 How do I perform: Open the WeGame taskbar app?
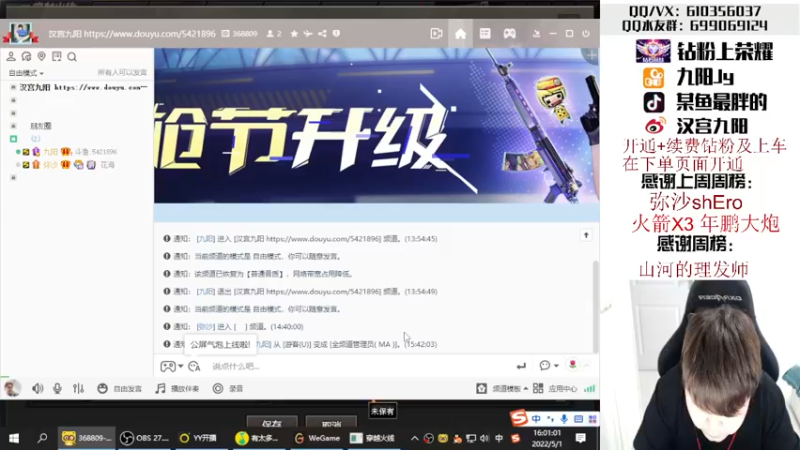click(x=317, y=438)
